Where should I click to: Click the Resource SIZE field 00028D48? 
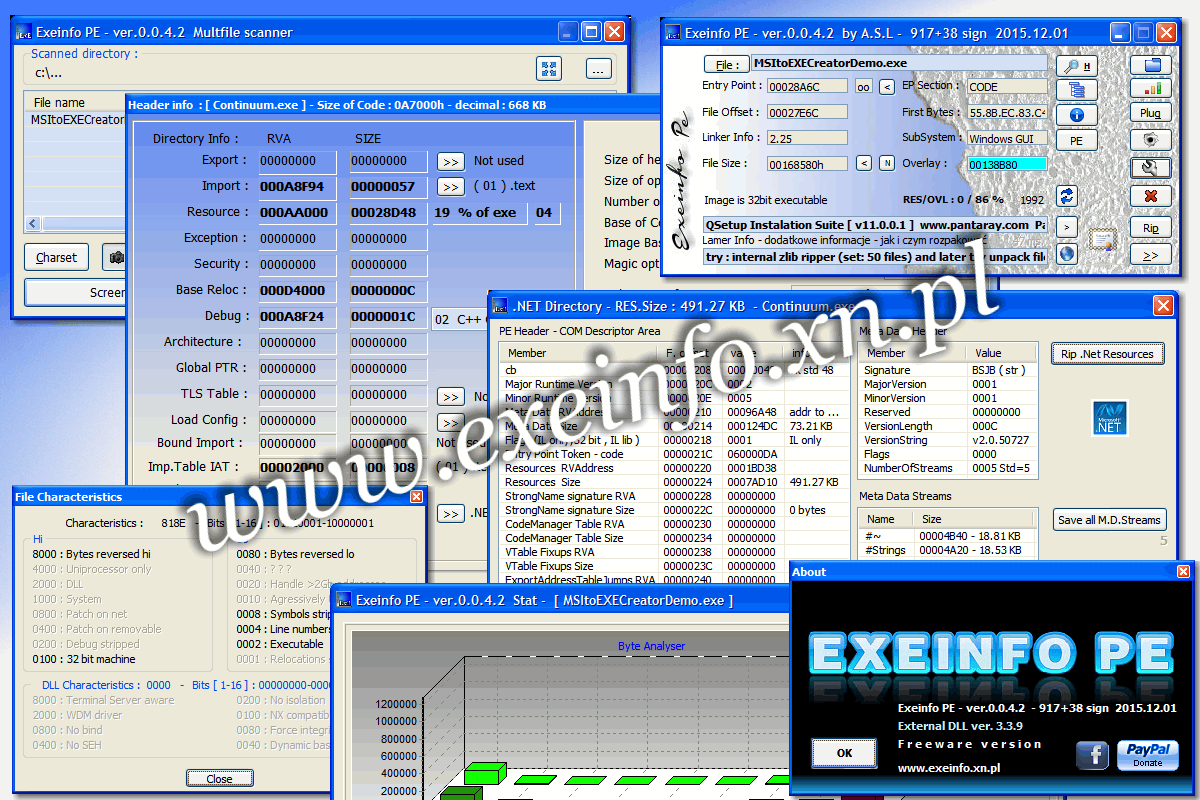(389, 213)
